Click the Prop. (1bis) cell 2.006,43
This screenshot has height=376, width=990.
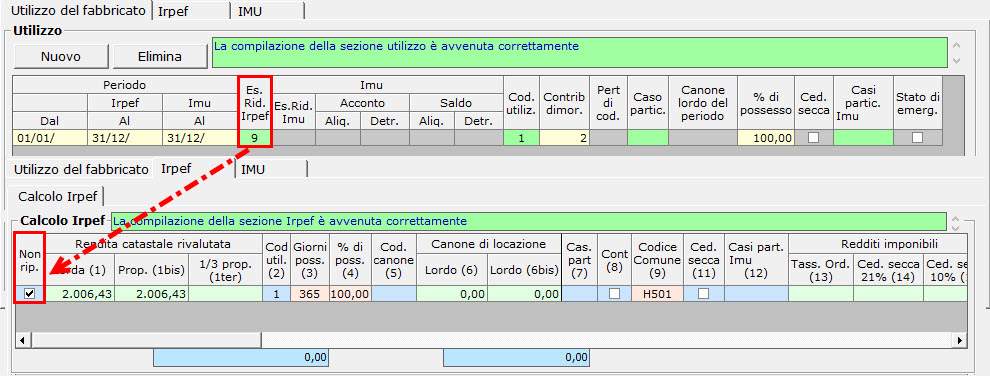click(152, 293)
